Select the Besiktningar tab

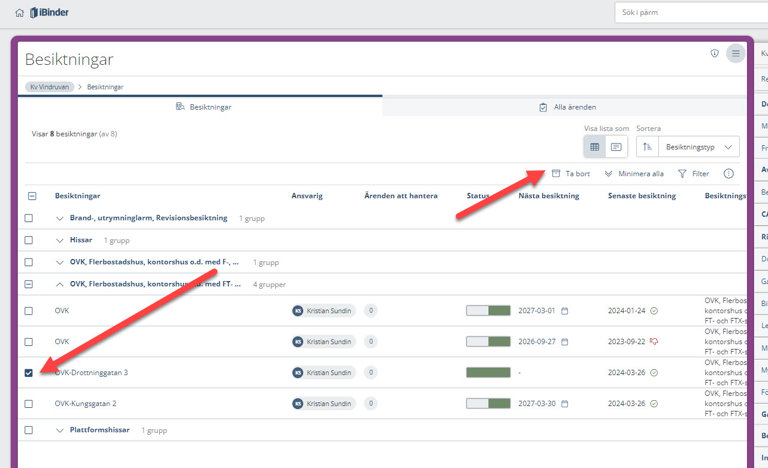pyautogui.click(x=198, y=107)
